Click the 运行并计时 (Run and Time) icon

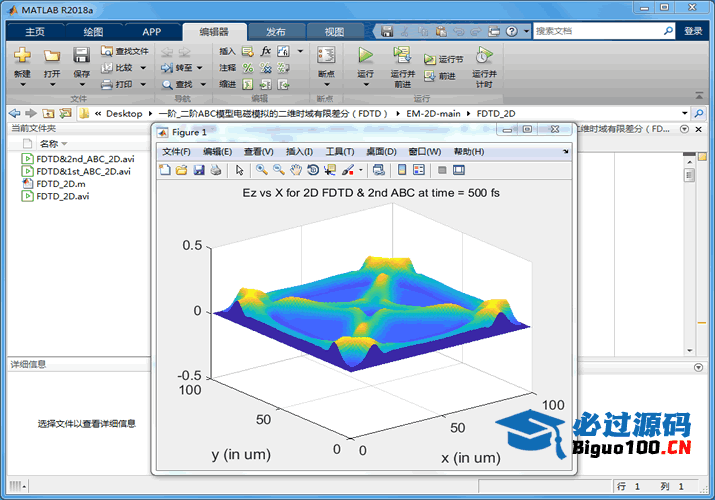click(x=484, y=55)
